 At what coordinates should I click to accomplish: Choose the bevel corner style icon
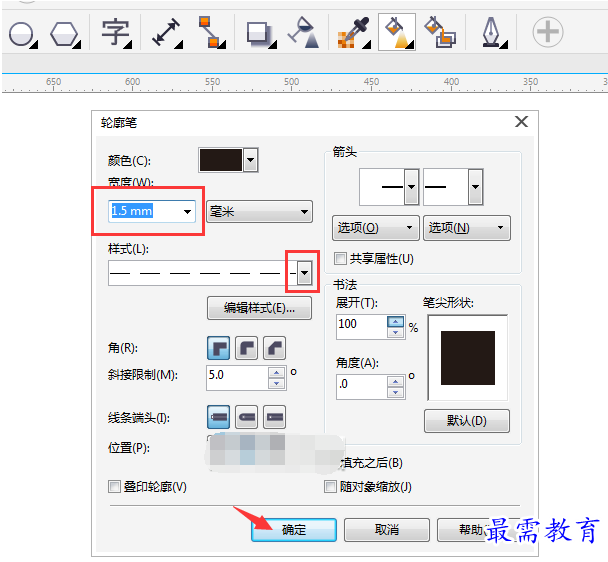(274, 348)
